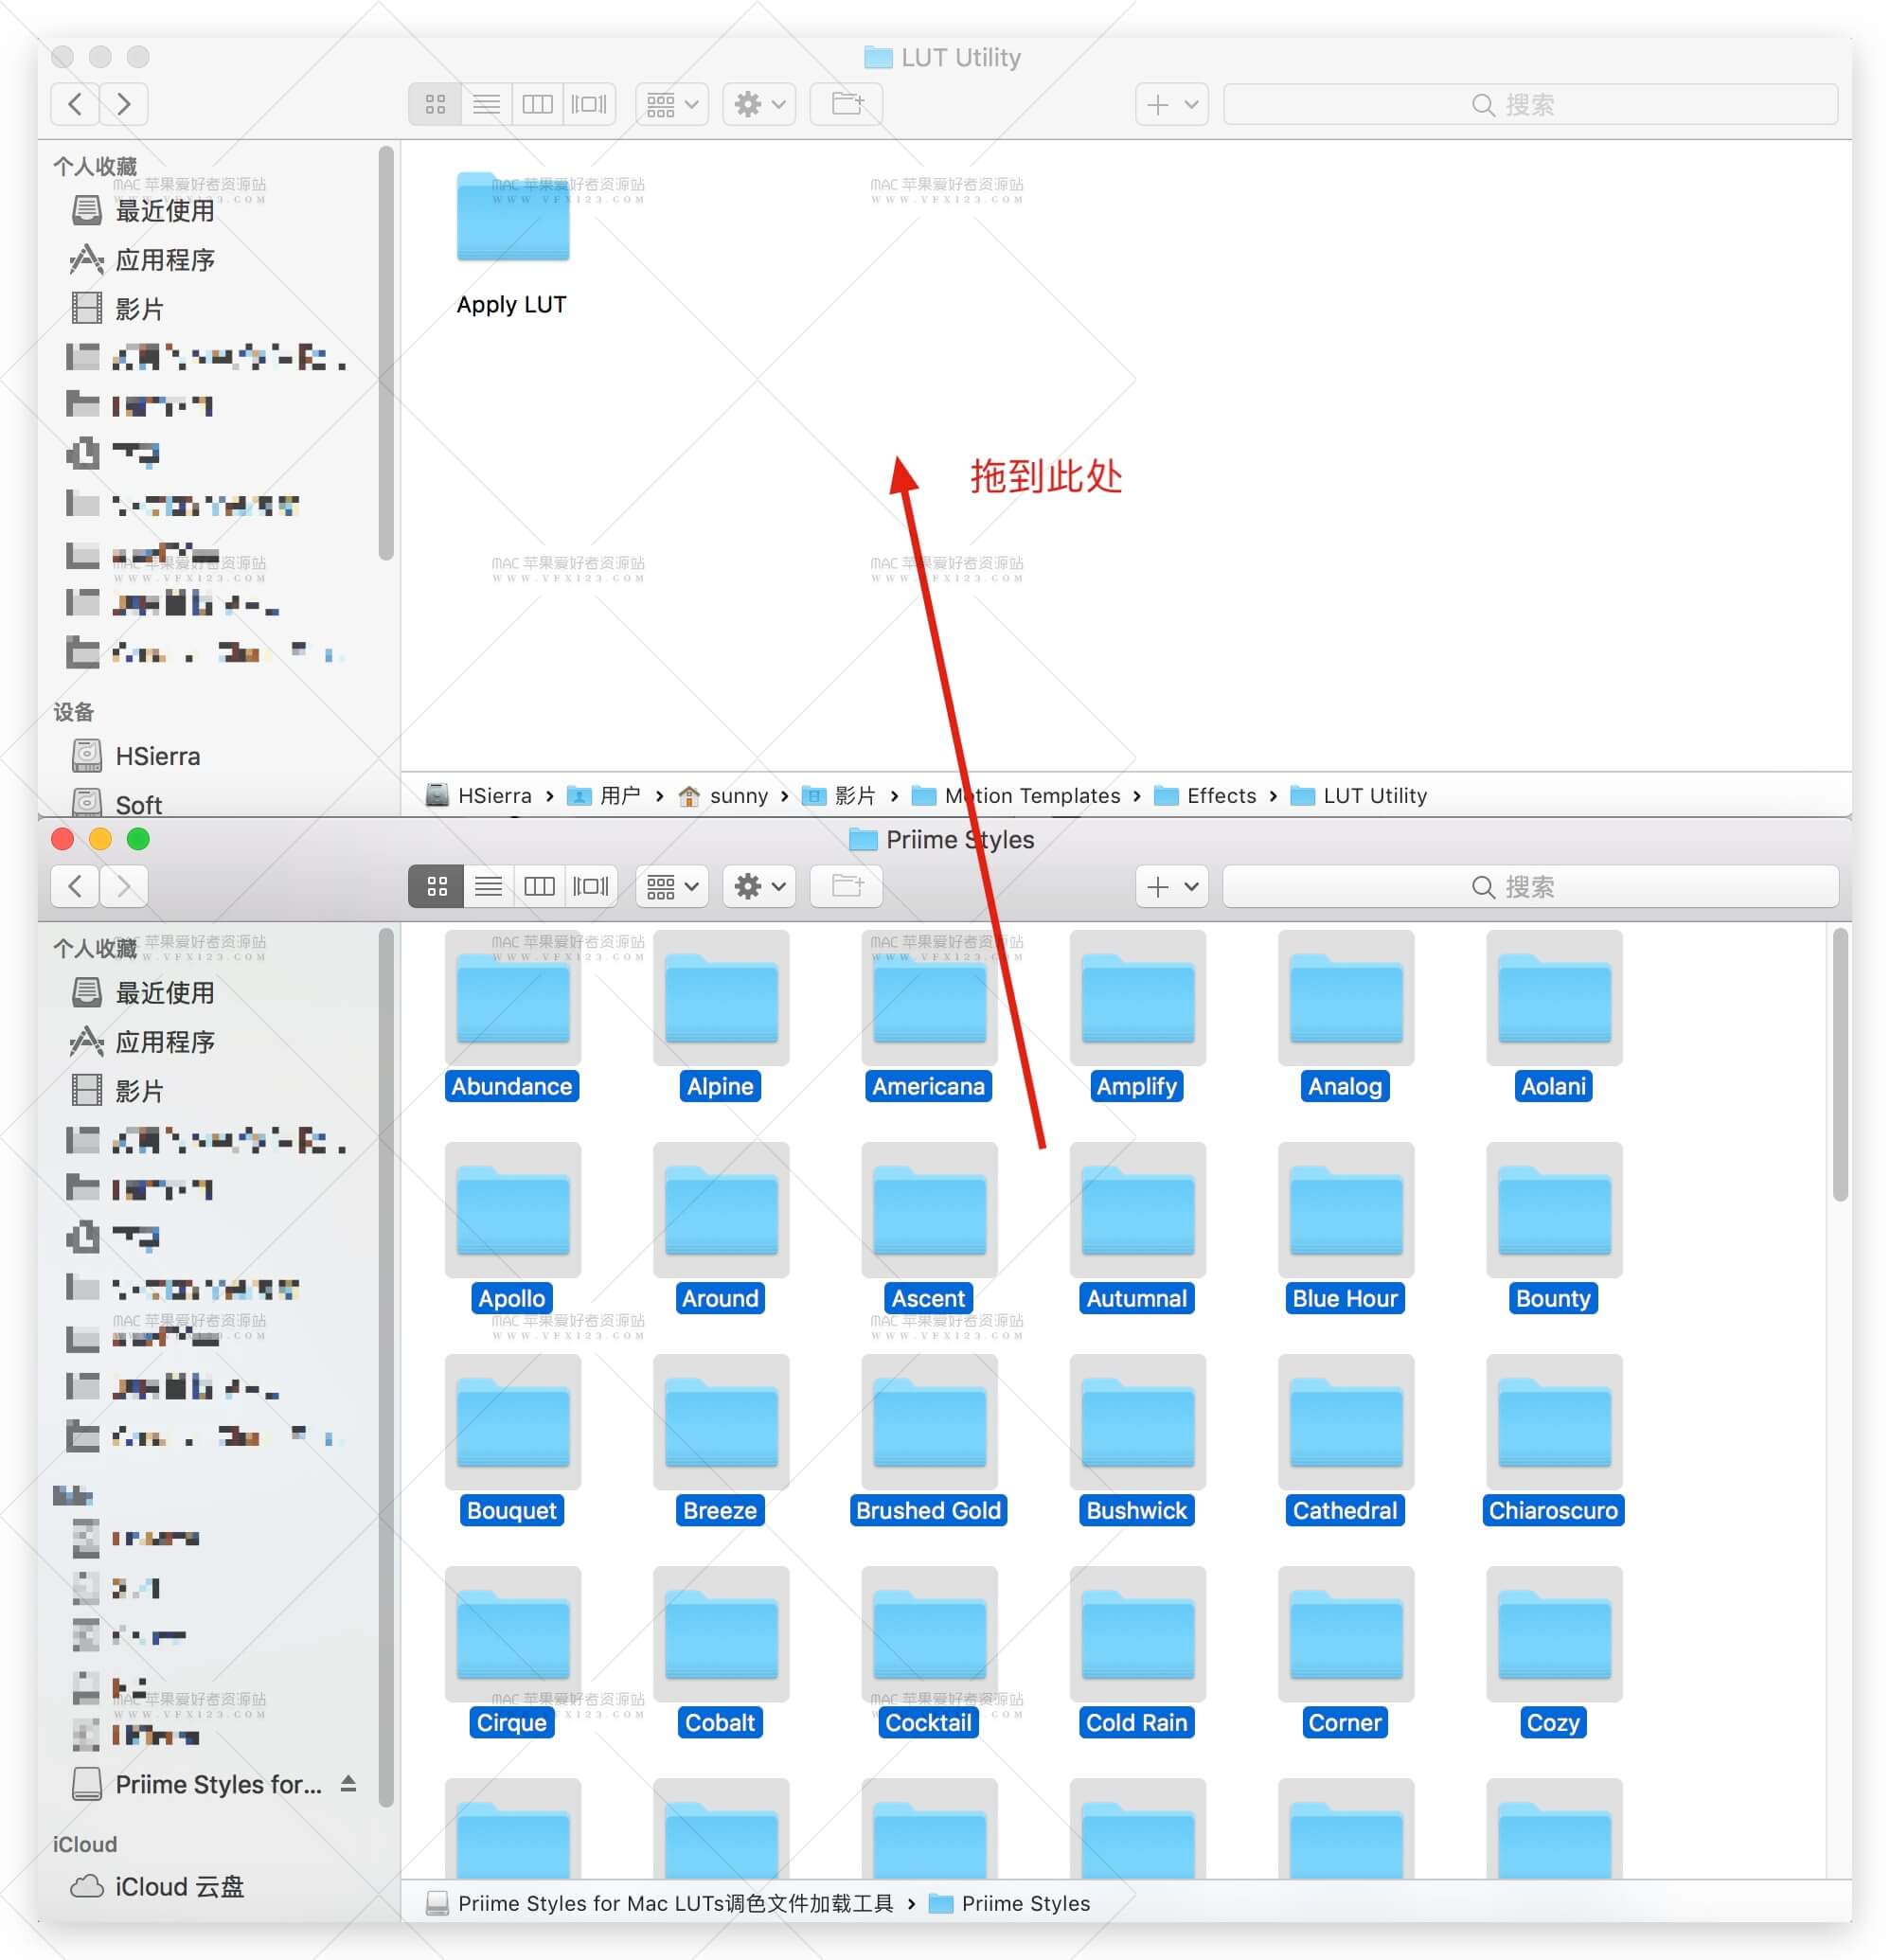
Task: Switch LUT Utility window to icon view
Action: [436, 104]
